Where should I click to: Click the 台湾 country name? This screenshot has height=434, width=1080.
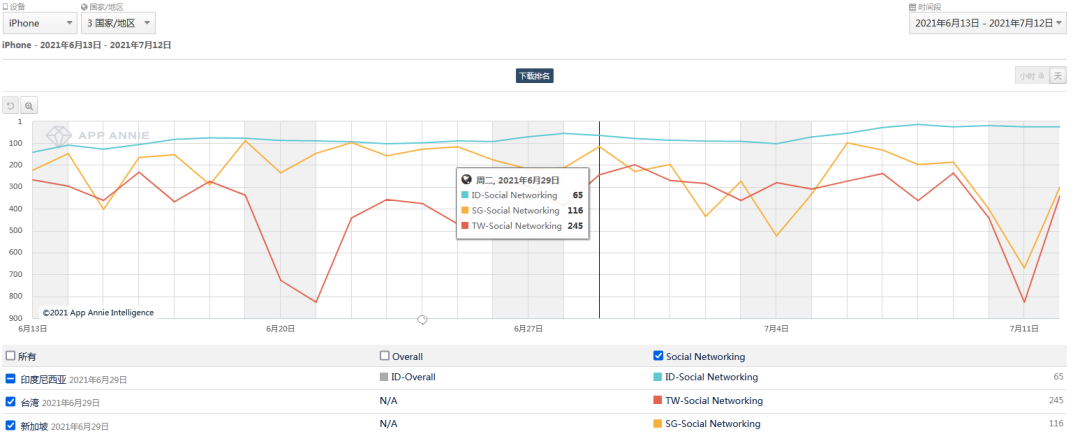[x=30, y=402]
